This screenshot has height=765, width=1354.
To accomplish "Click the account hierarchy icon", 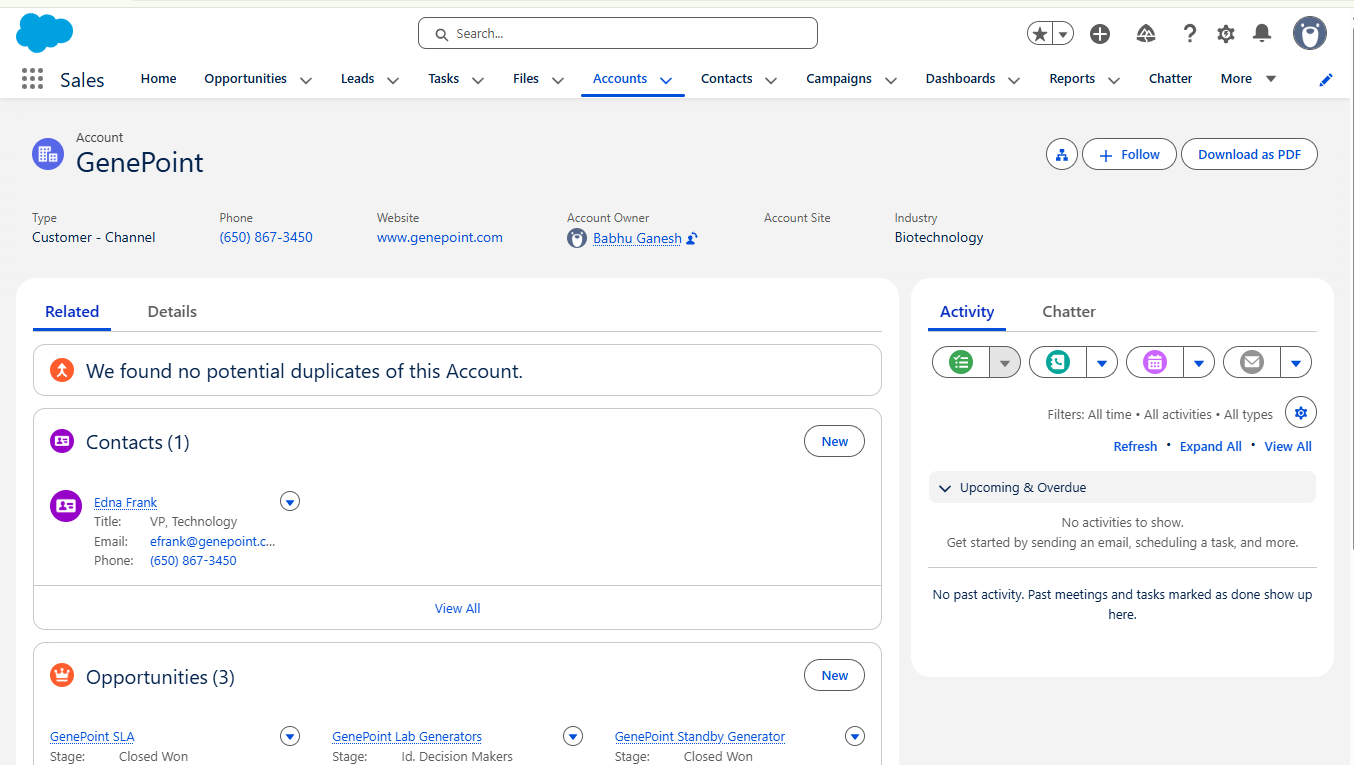I will (x=1061, y=155).
